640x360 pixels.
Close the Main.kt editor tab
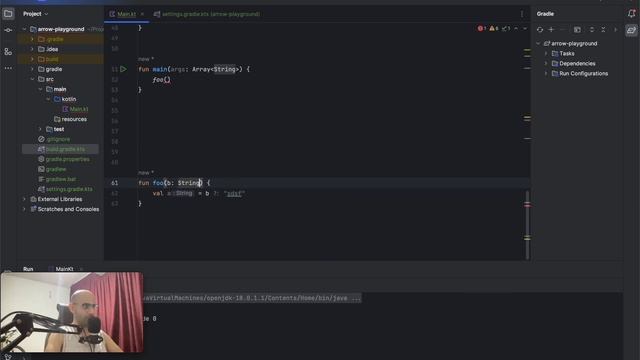click(x=142, y=14)
